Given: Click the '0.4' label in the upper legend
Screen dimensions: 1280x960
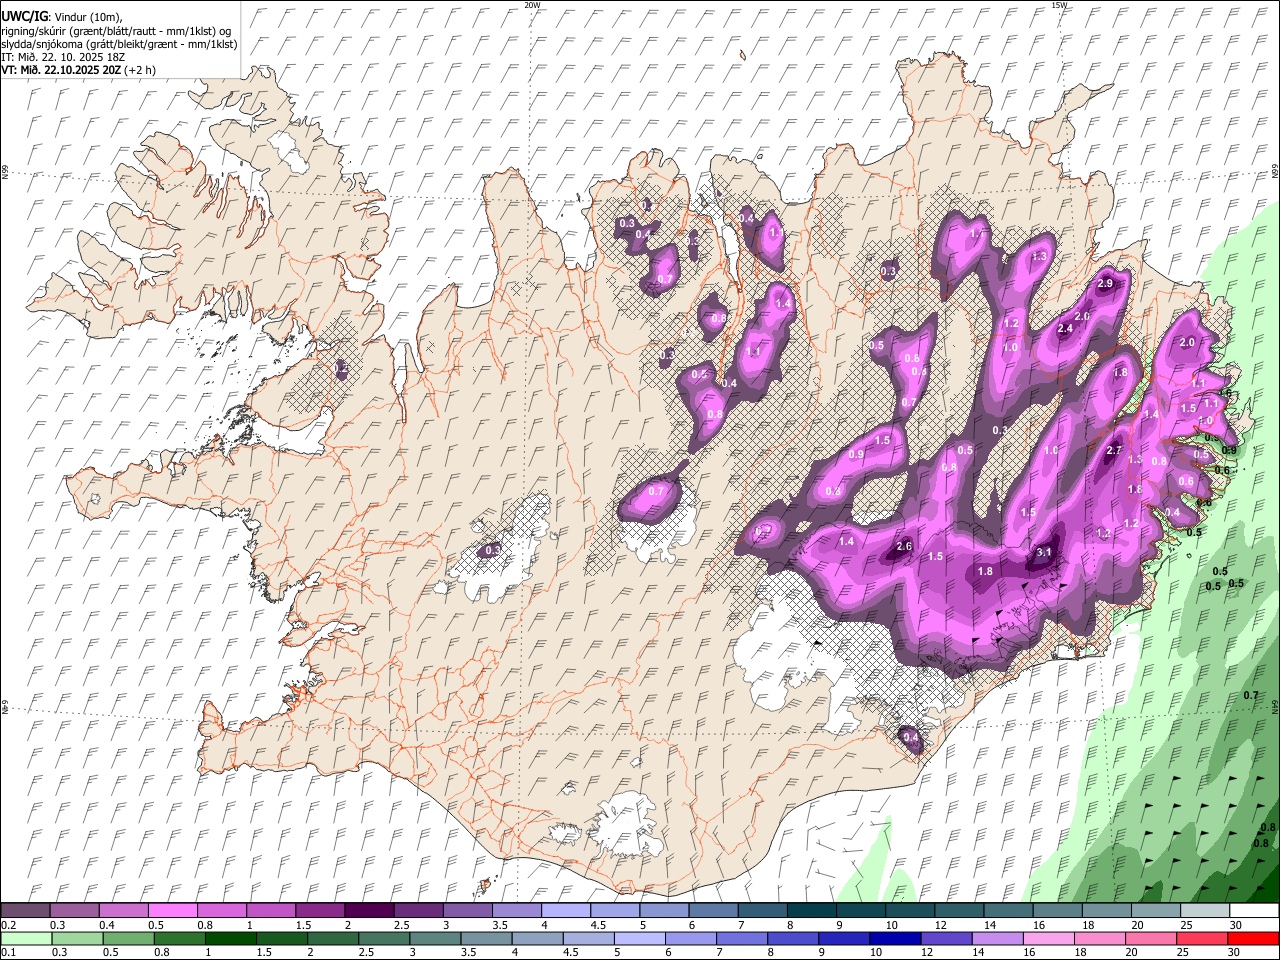Looking at the screenshot, I should click(107, 925).
